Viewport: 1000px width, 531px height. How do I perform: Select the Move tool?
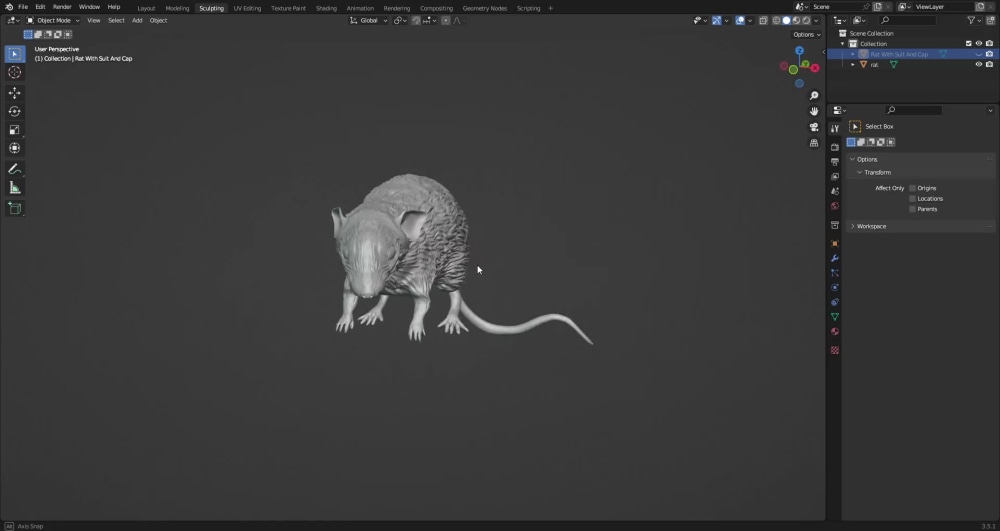pos(14,93)
